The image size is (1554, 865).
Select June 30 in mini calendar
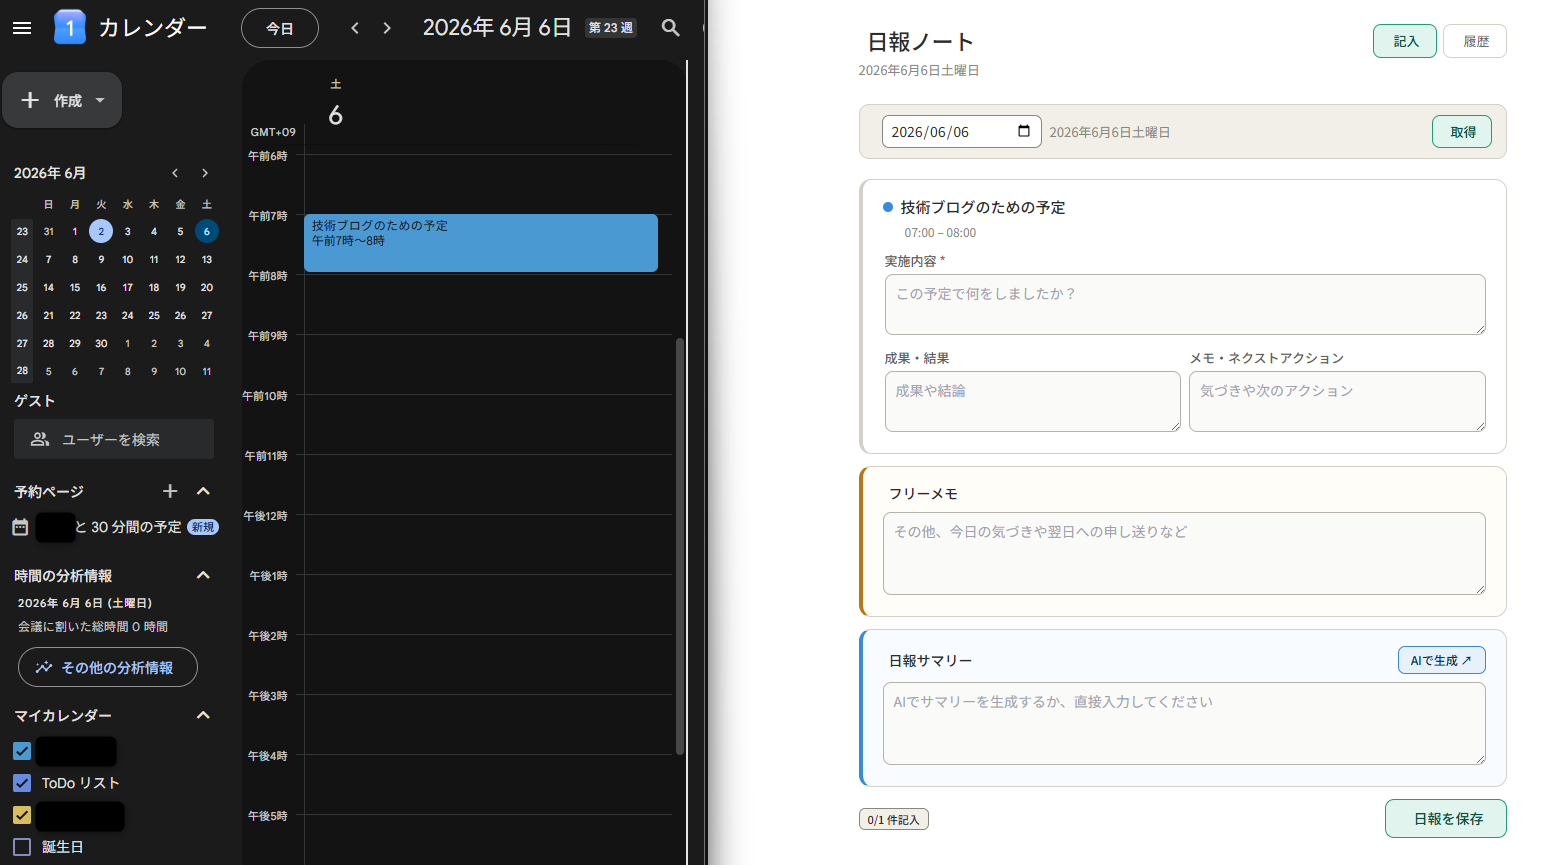tap(101, 343)
